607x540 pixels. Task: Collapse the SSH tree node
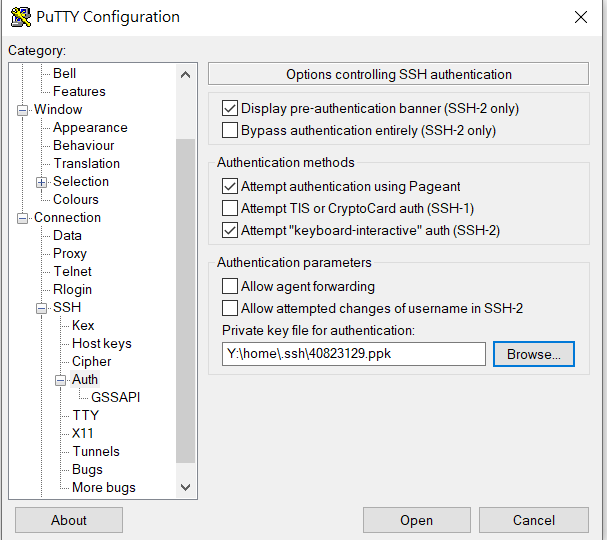(x=42, y=308)
